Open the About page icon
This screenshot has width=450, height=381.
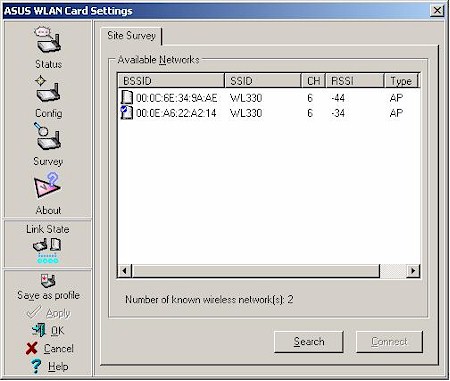pyautogui.click(x=47, y=186)
